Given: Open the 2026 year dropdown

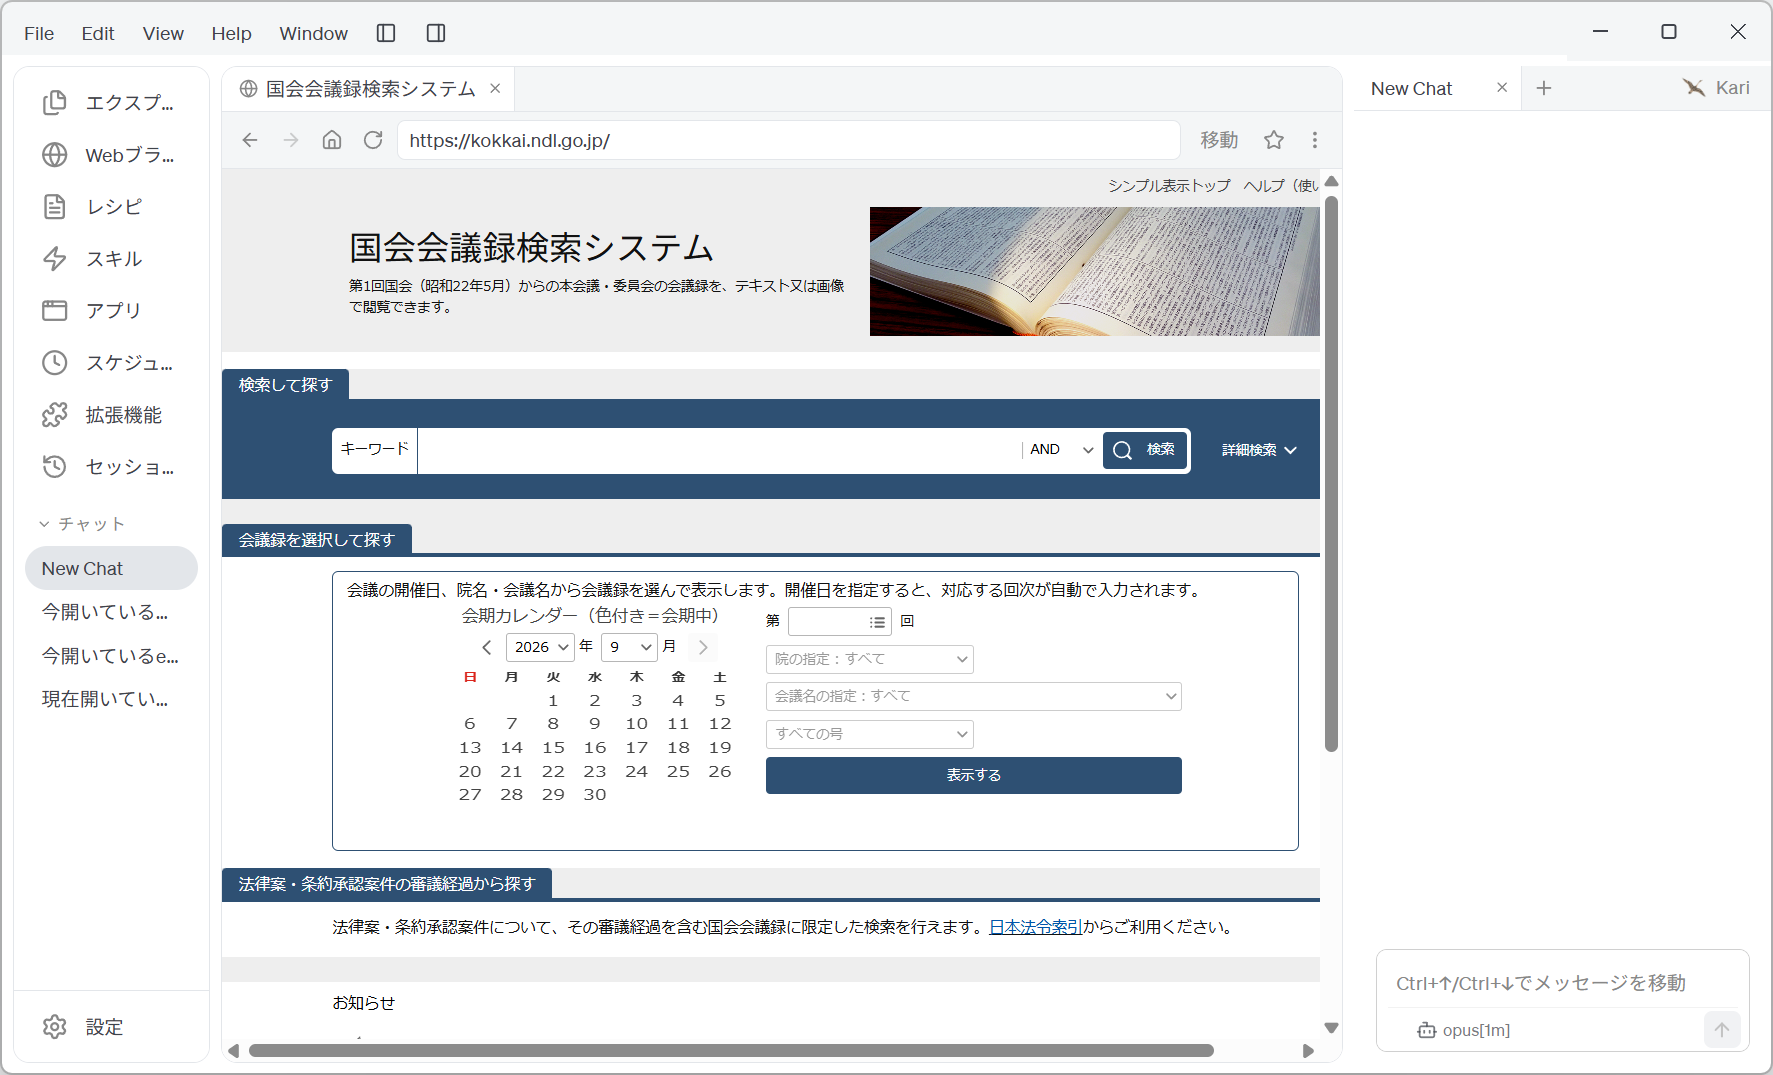Looking at the screenshot, I should [540, 647].
